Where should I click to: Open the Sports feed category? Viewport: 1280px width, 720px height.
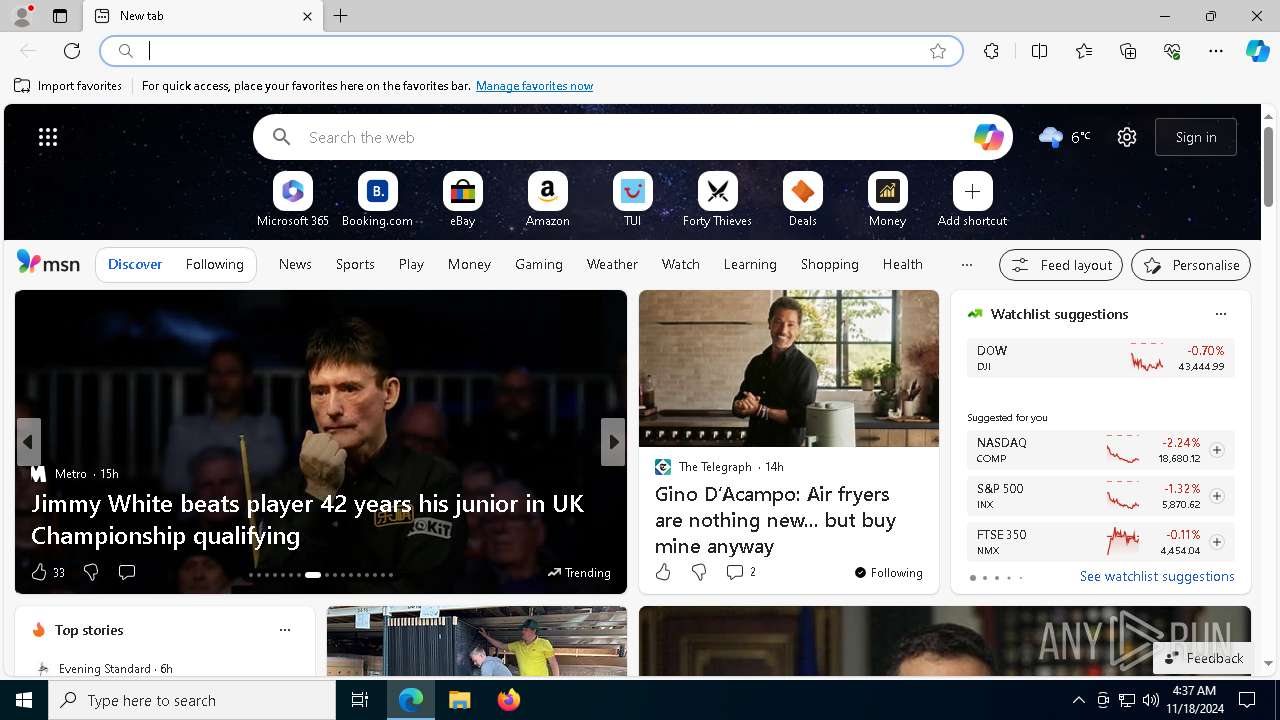[355, 265]
